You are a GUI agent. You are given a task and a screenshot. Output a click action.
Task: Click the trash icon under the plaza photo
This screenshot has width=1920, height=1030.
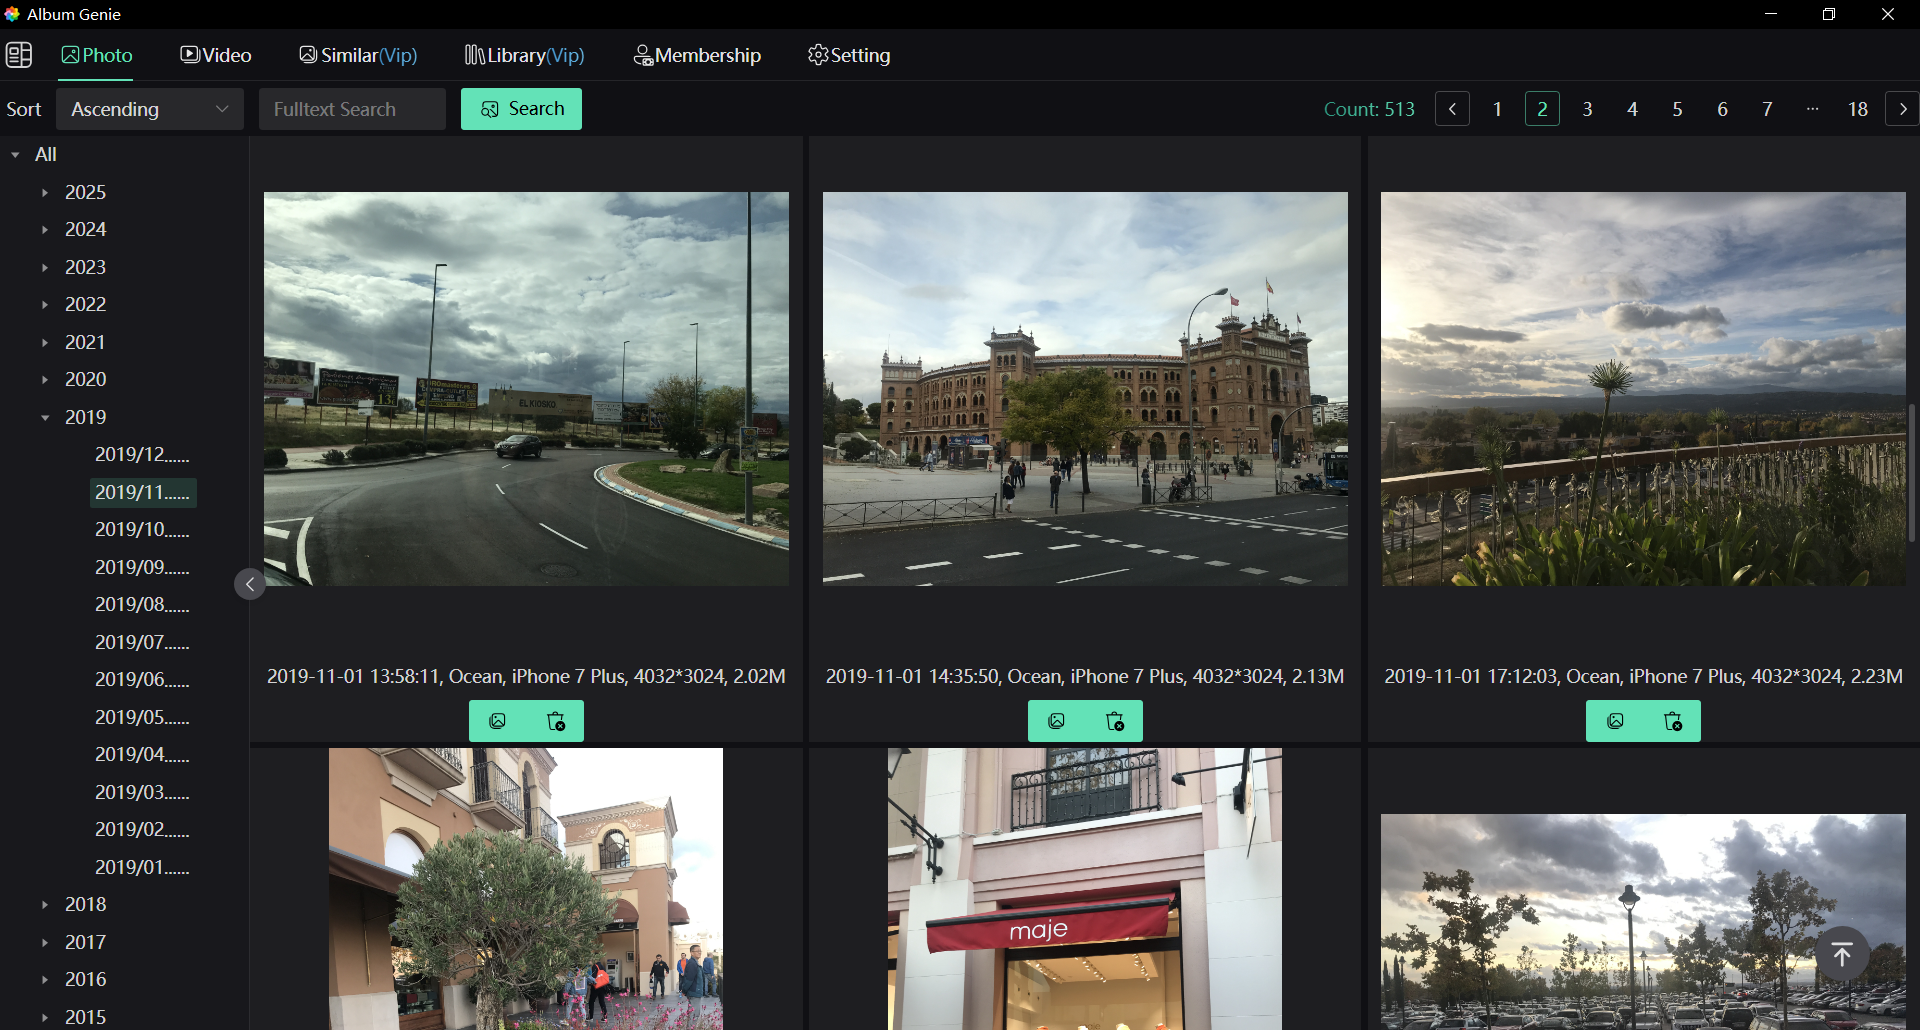pyautogui.click(x=1115, y=720)
